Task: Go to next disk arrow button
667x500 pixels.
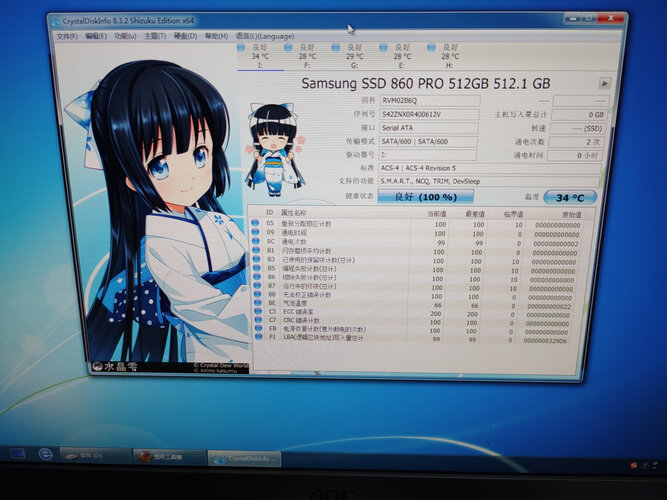Action: coord(604,83)
